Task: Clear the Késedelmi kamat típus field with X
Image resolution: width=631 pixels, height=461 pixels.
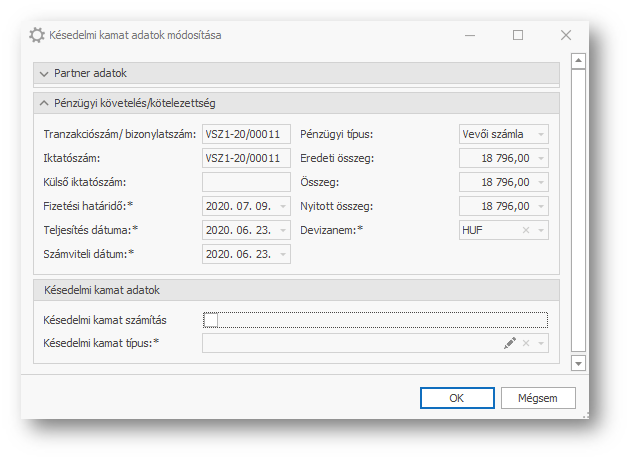Action: pos(526,343)
